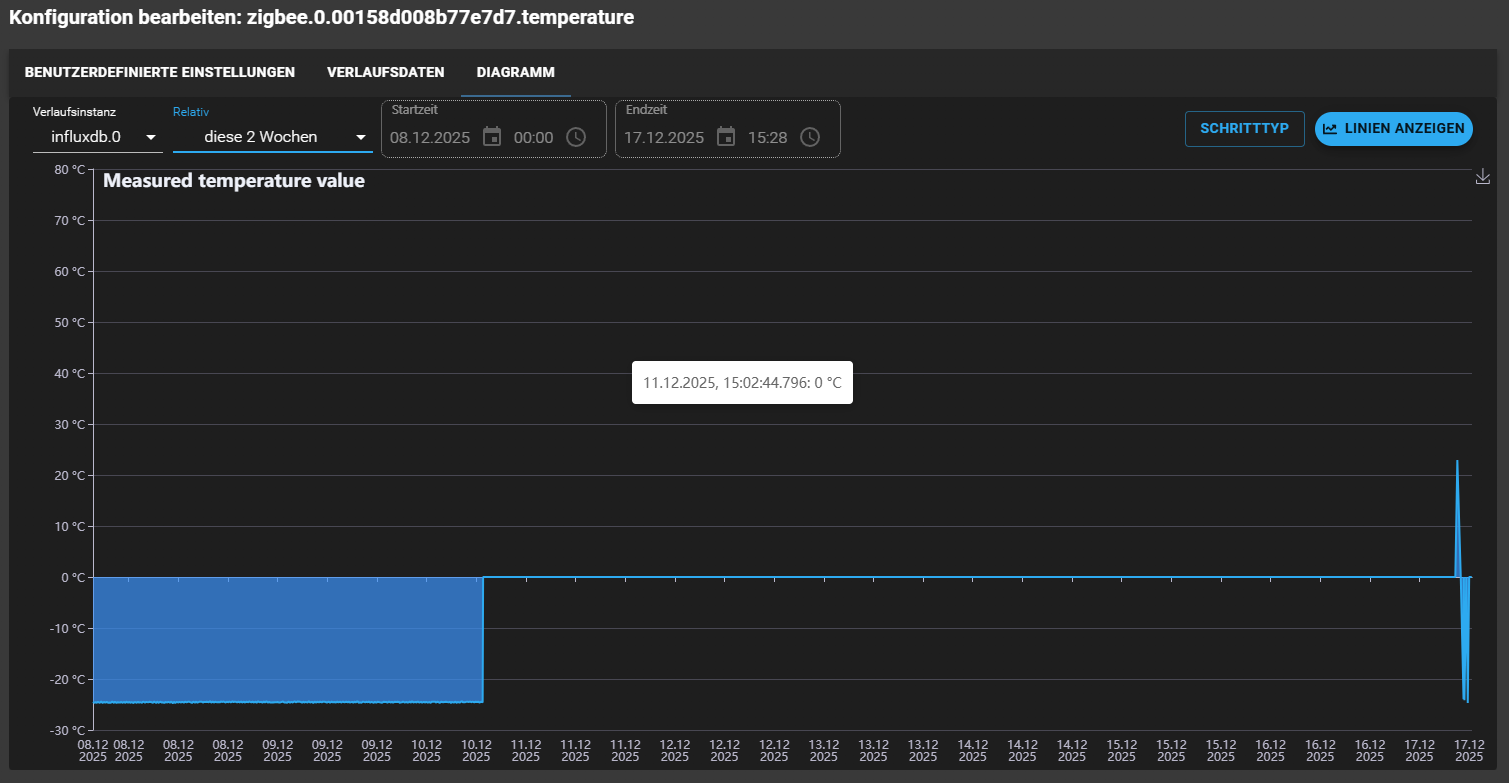Expand the Verlaufsinstanz influxdb.0 dropdown
Image resolution: width=1509 pixels, height=783 pixels.
pyautogui.click(x=98, y=137)
